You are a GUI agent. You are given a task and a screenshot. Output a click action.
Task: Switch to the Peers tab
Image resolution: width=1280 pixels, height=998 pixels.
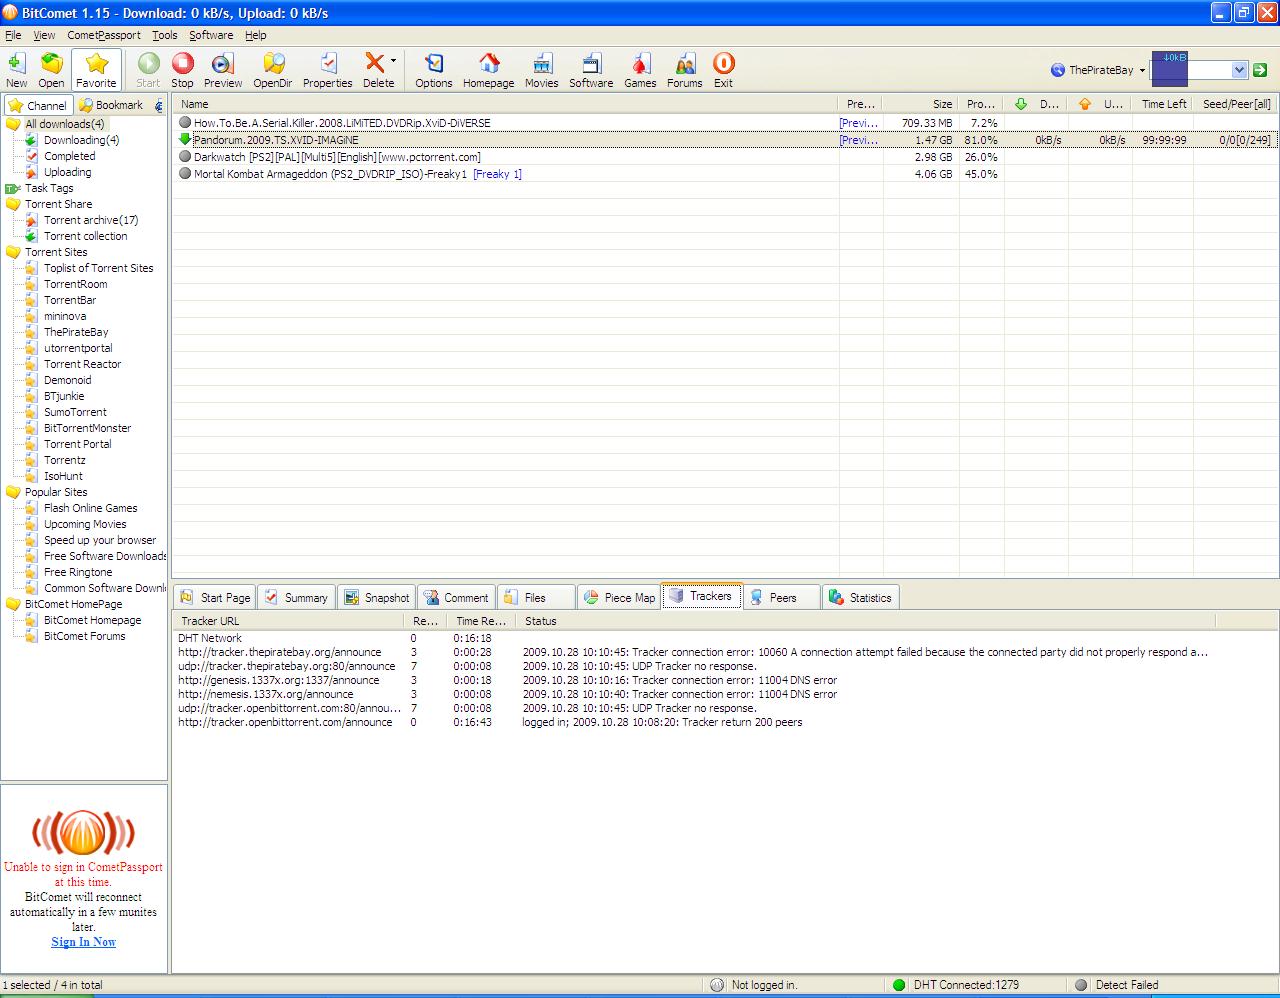[782, 597]
